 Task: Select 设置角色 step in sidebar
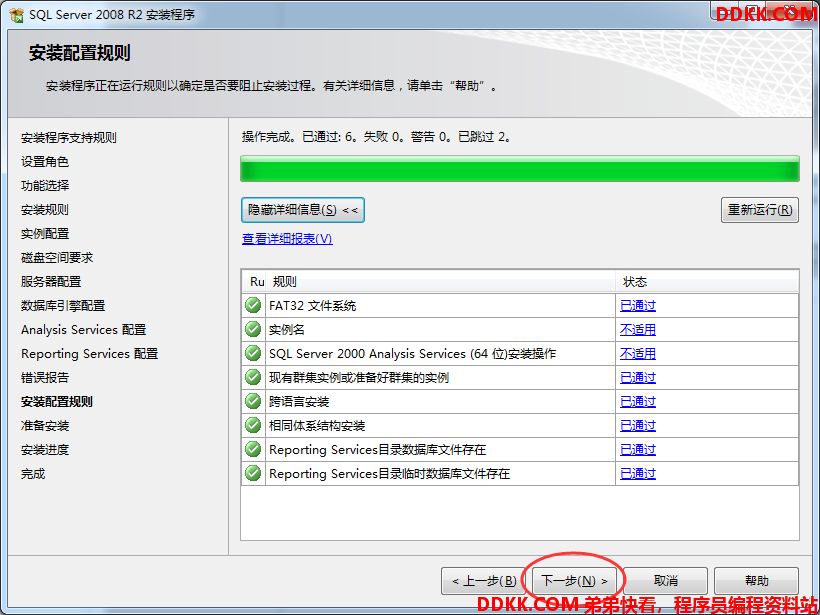click(x=45, y=162)
